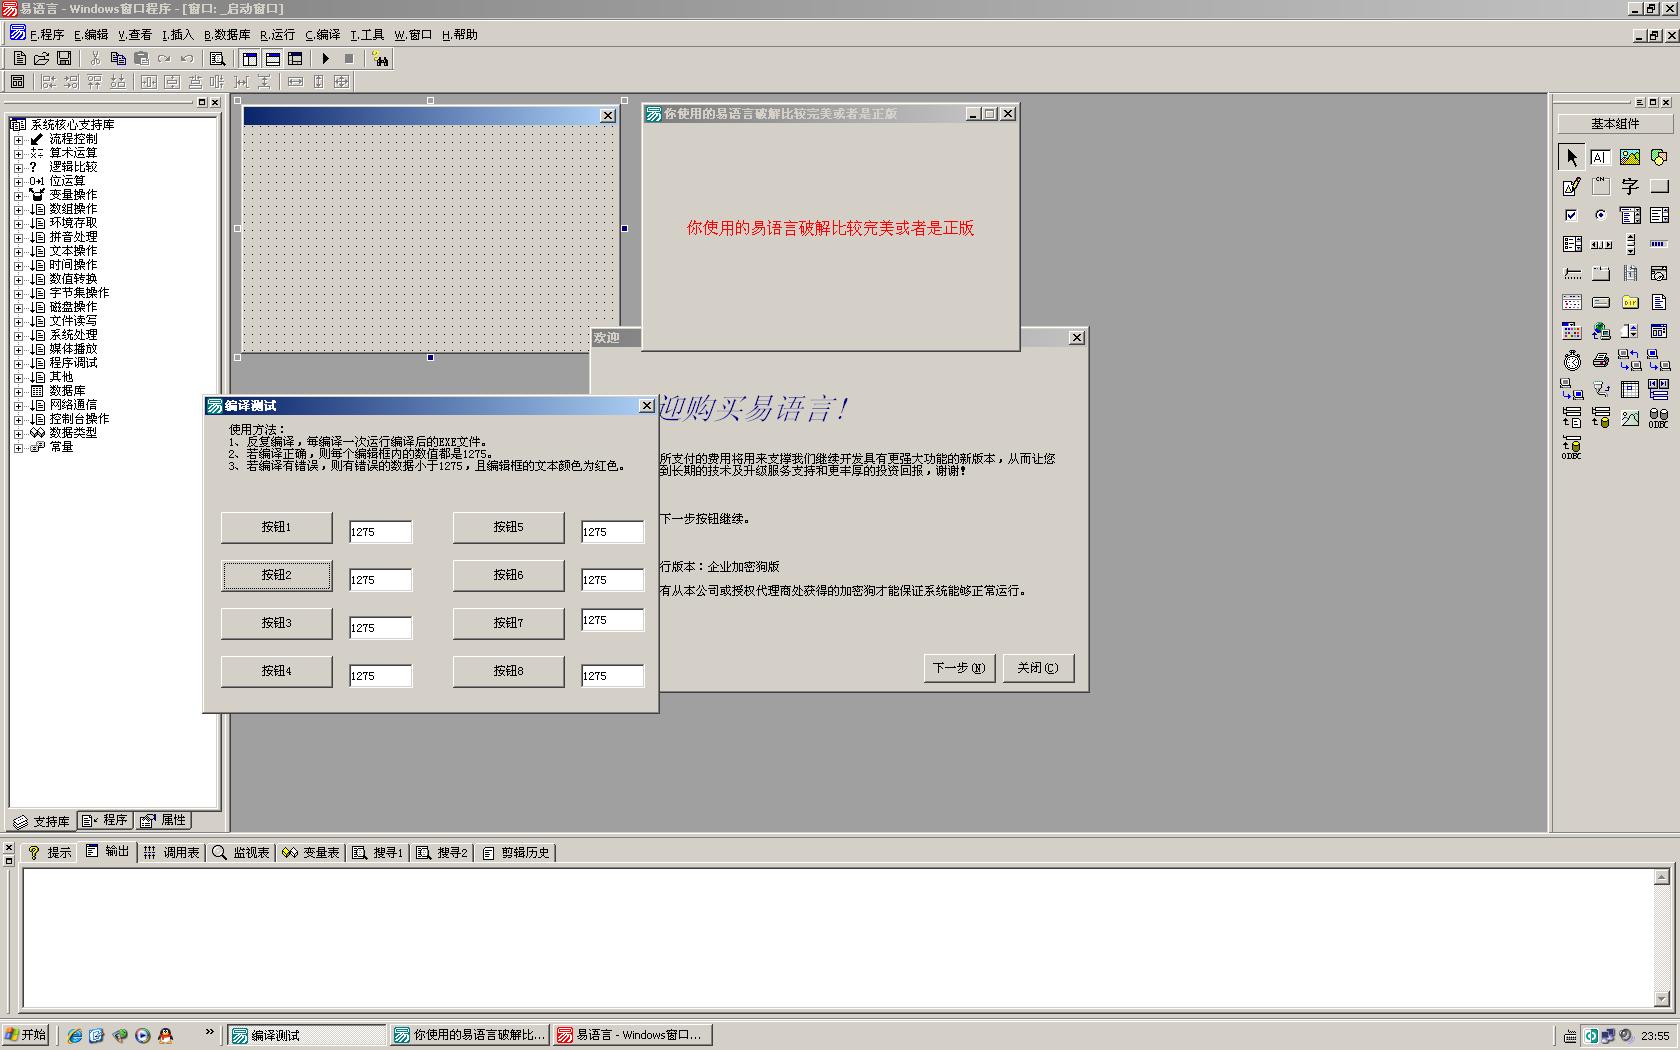Screen dimensions: 1680x1050
Task: Open the Windows 开始 start button
Action: 25,1035
